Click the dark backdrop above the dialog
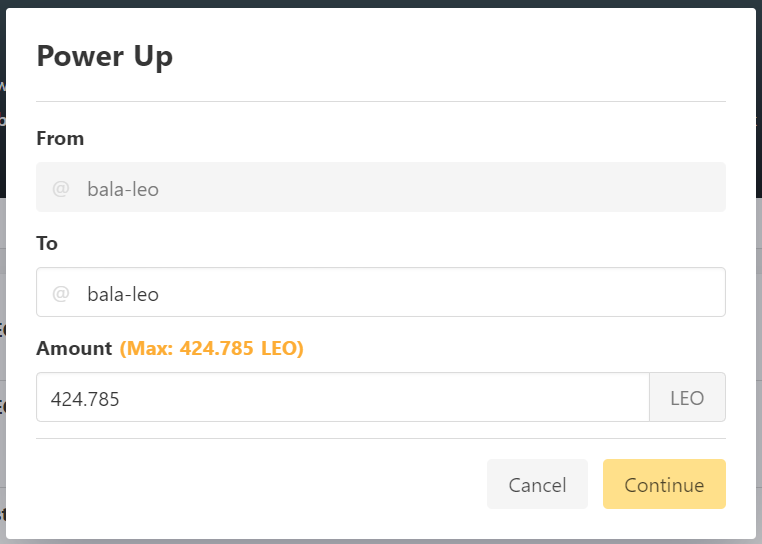Image resolution: width=762 pixels, height=544 pixels. (380, 3)
